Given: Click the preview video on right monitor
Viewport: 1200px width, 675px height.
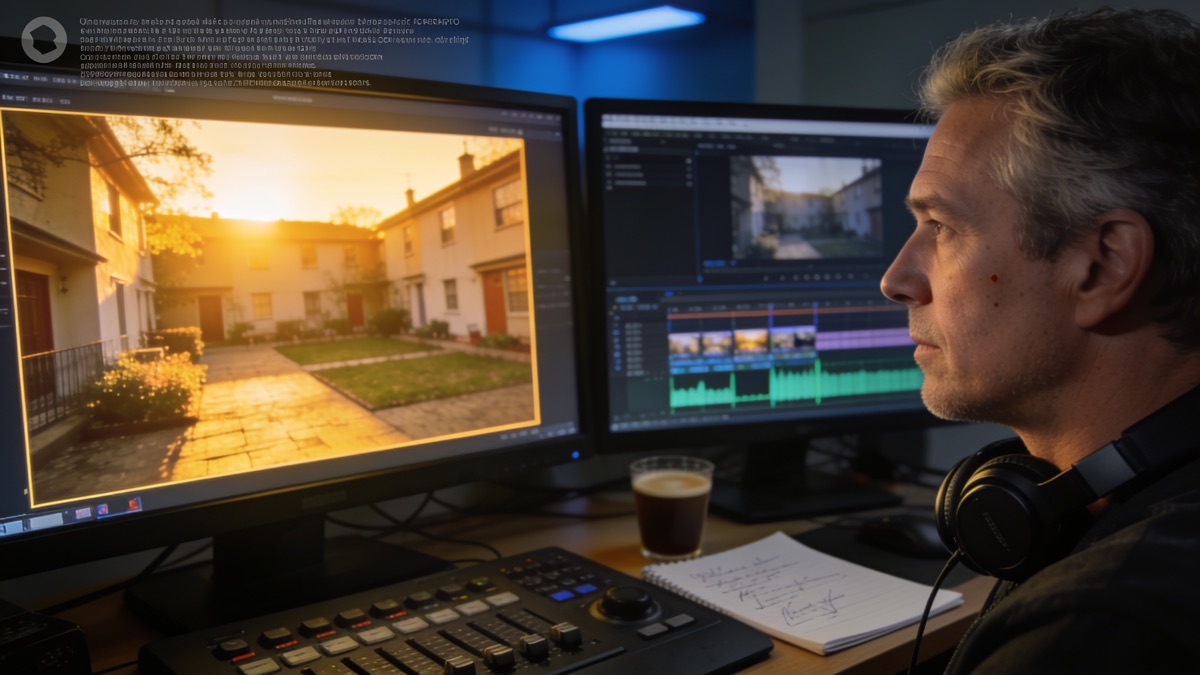Looking at the screenshot, I should tap(805, 208).
